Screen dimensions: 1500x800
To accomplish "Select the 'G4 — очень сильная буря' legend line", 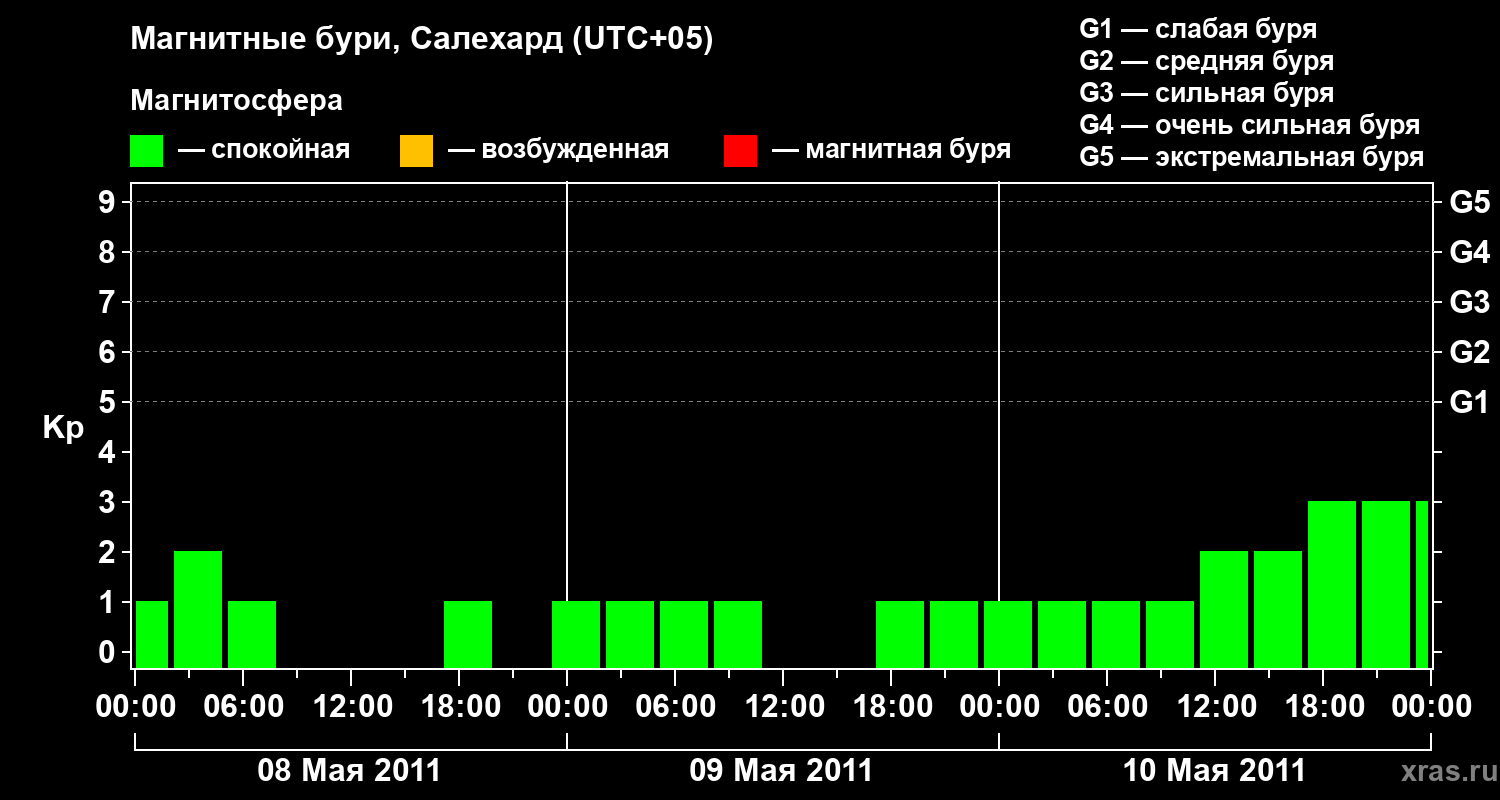I will [x=1250, y=126].
